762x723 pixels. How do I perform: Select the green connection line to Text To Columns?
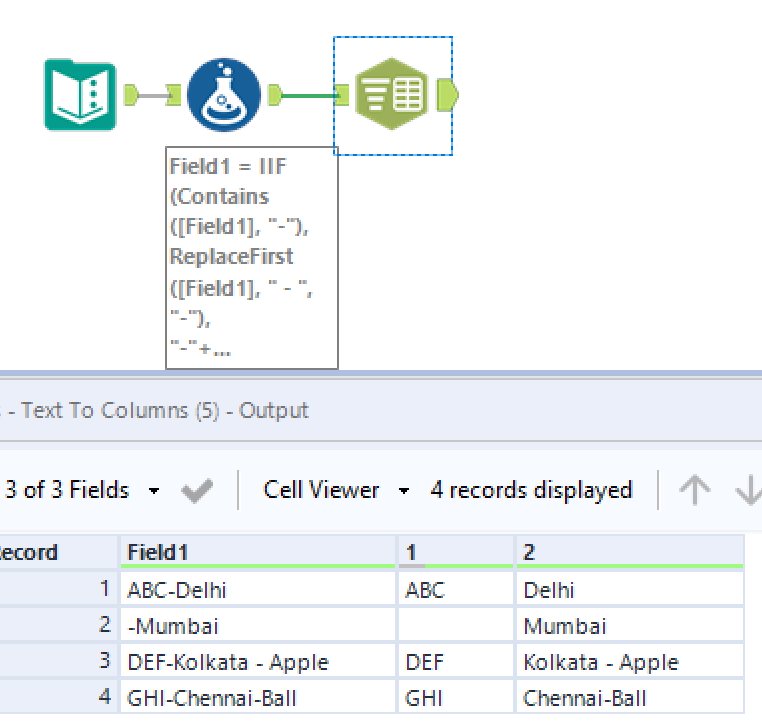[310, 96]
